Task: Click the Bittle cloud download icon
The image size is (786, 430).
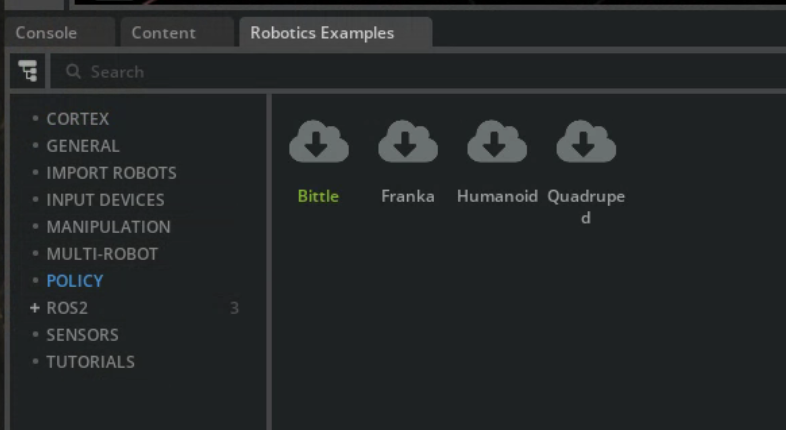Action: tap(318, 143)
